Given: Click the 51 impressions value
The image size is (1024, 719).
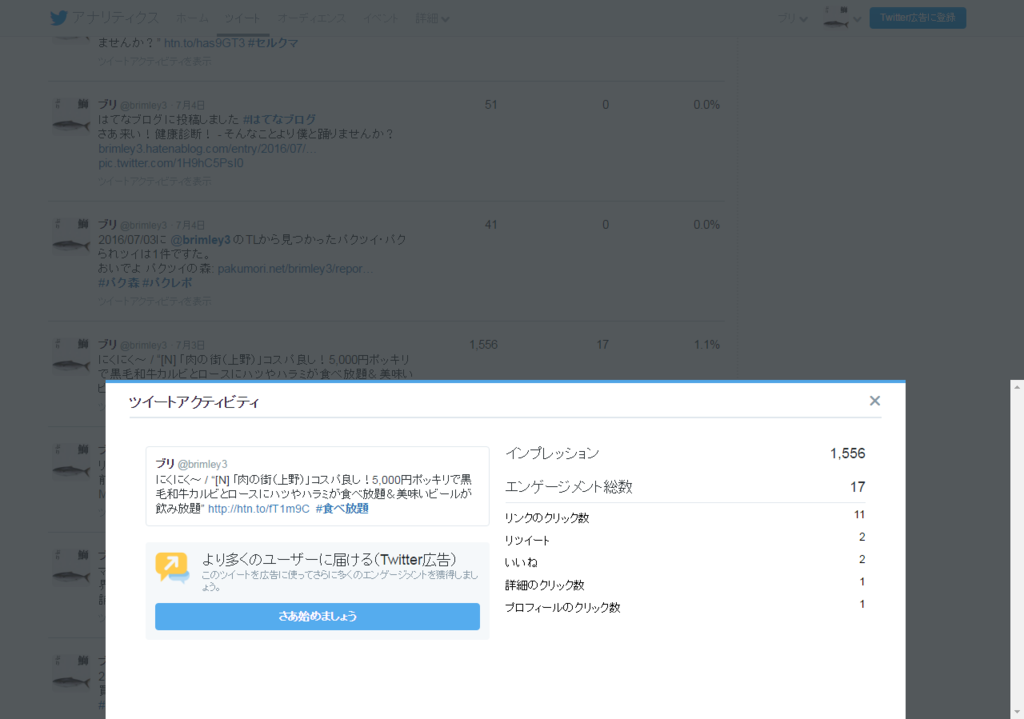Looking at the screenshot, I should [x=491, y=104].
